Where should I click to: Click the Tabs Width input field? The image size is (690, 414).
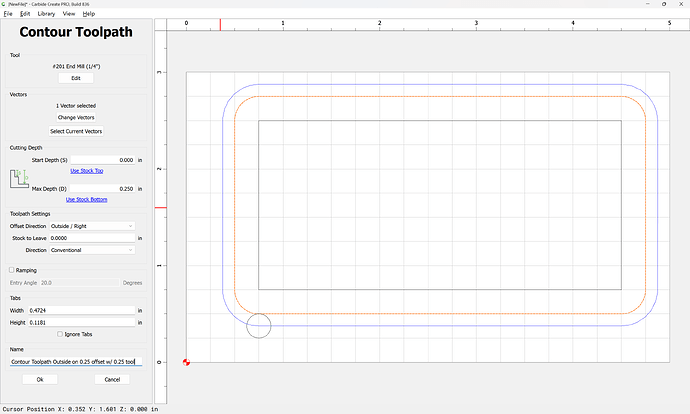pos(81,311)
